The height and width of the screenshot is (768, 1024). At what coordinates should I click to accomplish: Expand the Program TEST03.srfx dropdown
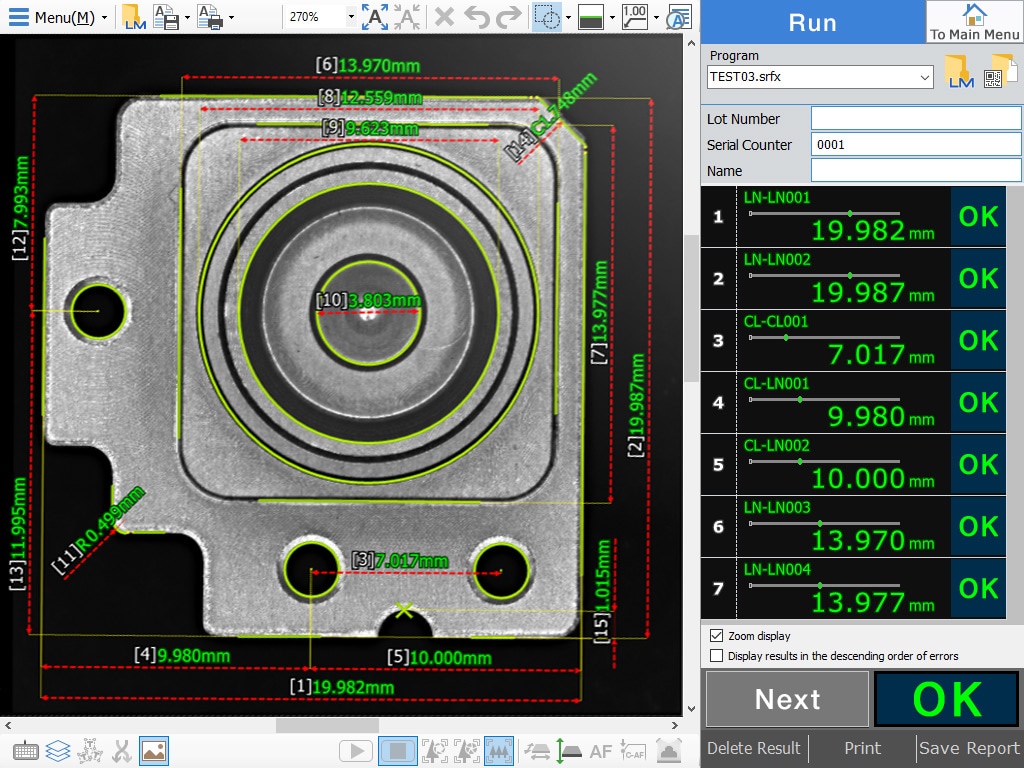coord(924,77)
